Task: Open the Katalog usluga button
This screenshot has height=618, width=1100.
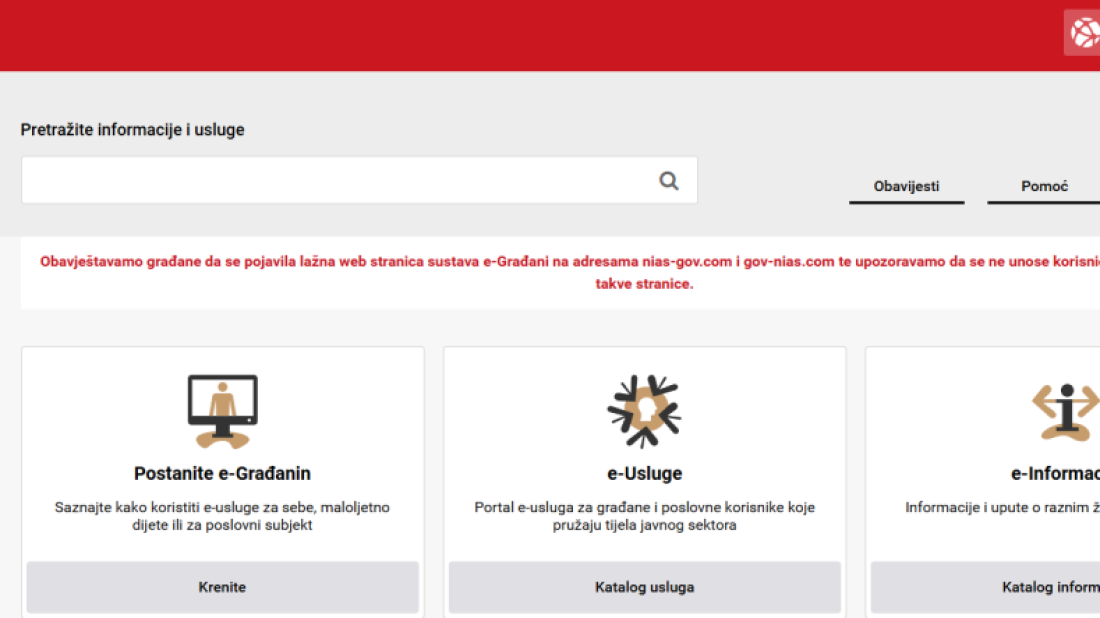Action: point(645,587)
